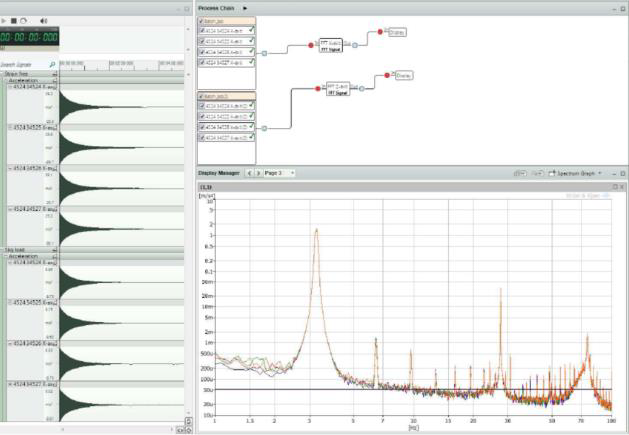Image resolution: width=629 pixels, height=435 pixels.
Task: Click second layout icon left of Spectrum Graph
Action: 538,173
